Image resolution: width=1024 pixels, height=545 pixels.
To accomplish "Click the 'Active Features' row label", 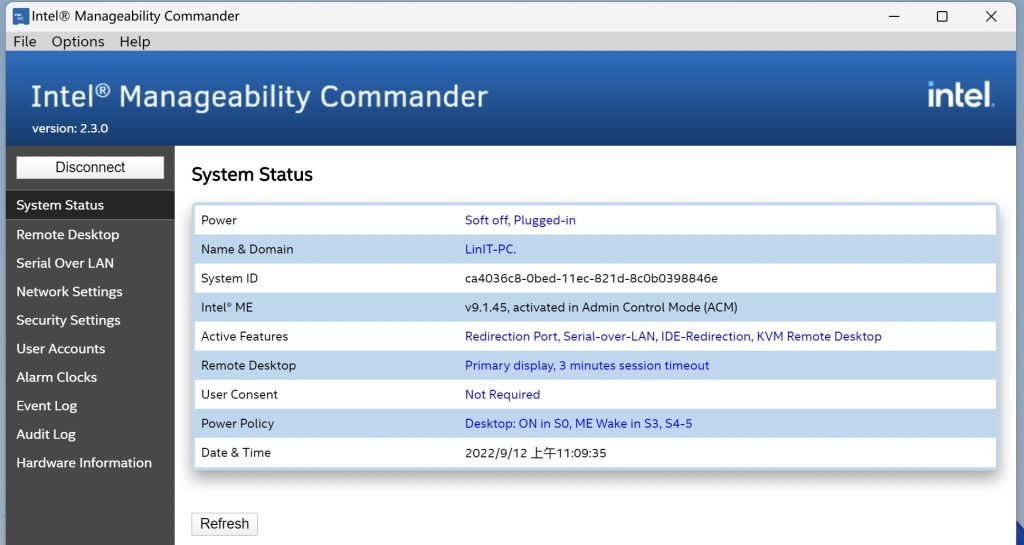I will (x=244, y=336).
